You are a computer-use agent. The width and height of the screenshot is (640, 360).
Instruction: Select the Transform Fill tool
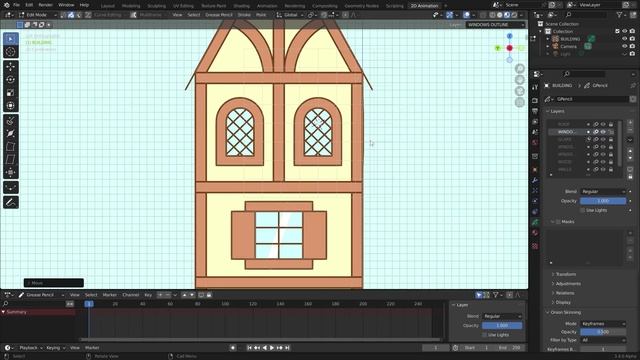tap(11, 187)
